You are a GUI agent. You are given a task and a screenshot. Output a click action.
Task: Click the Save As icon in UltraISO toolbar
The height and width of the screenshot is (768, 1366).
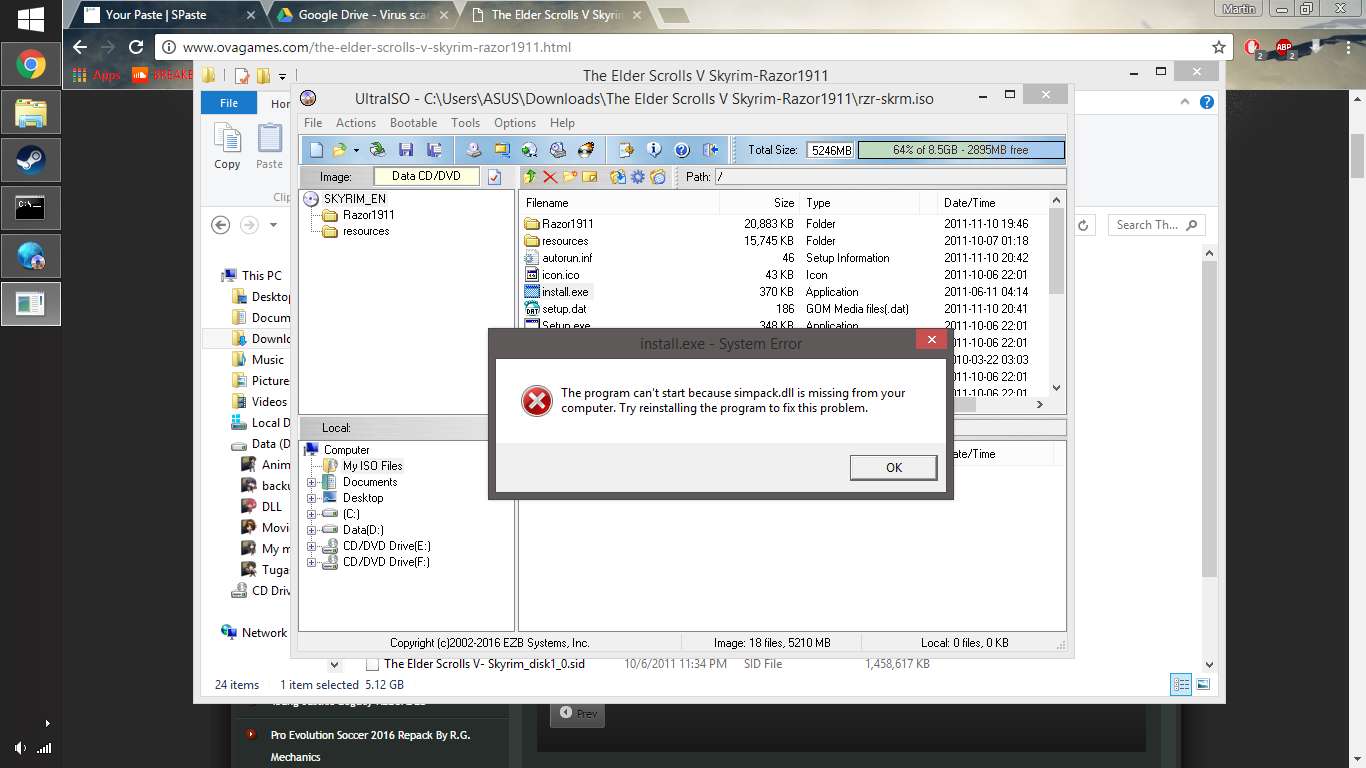click(434, 150)
